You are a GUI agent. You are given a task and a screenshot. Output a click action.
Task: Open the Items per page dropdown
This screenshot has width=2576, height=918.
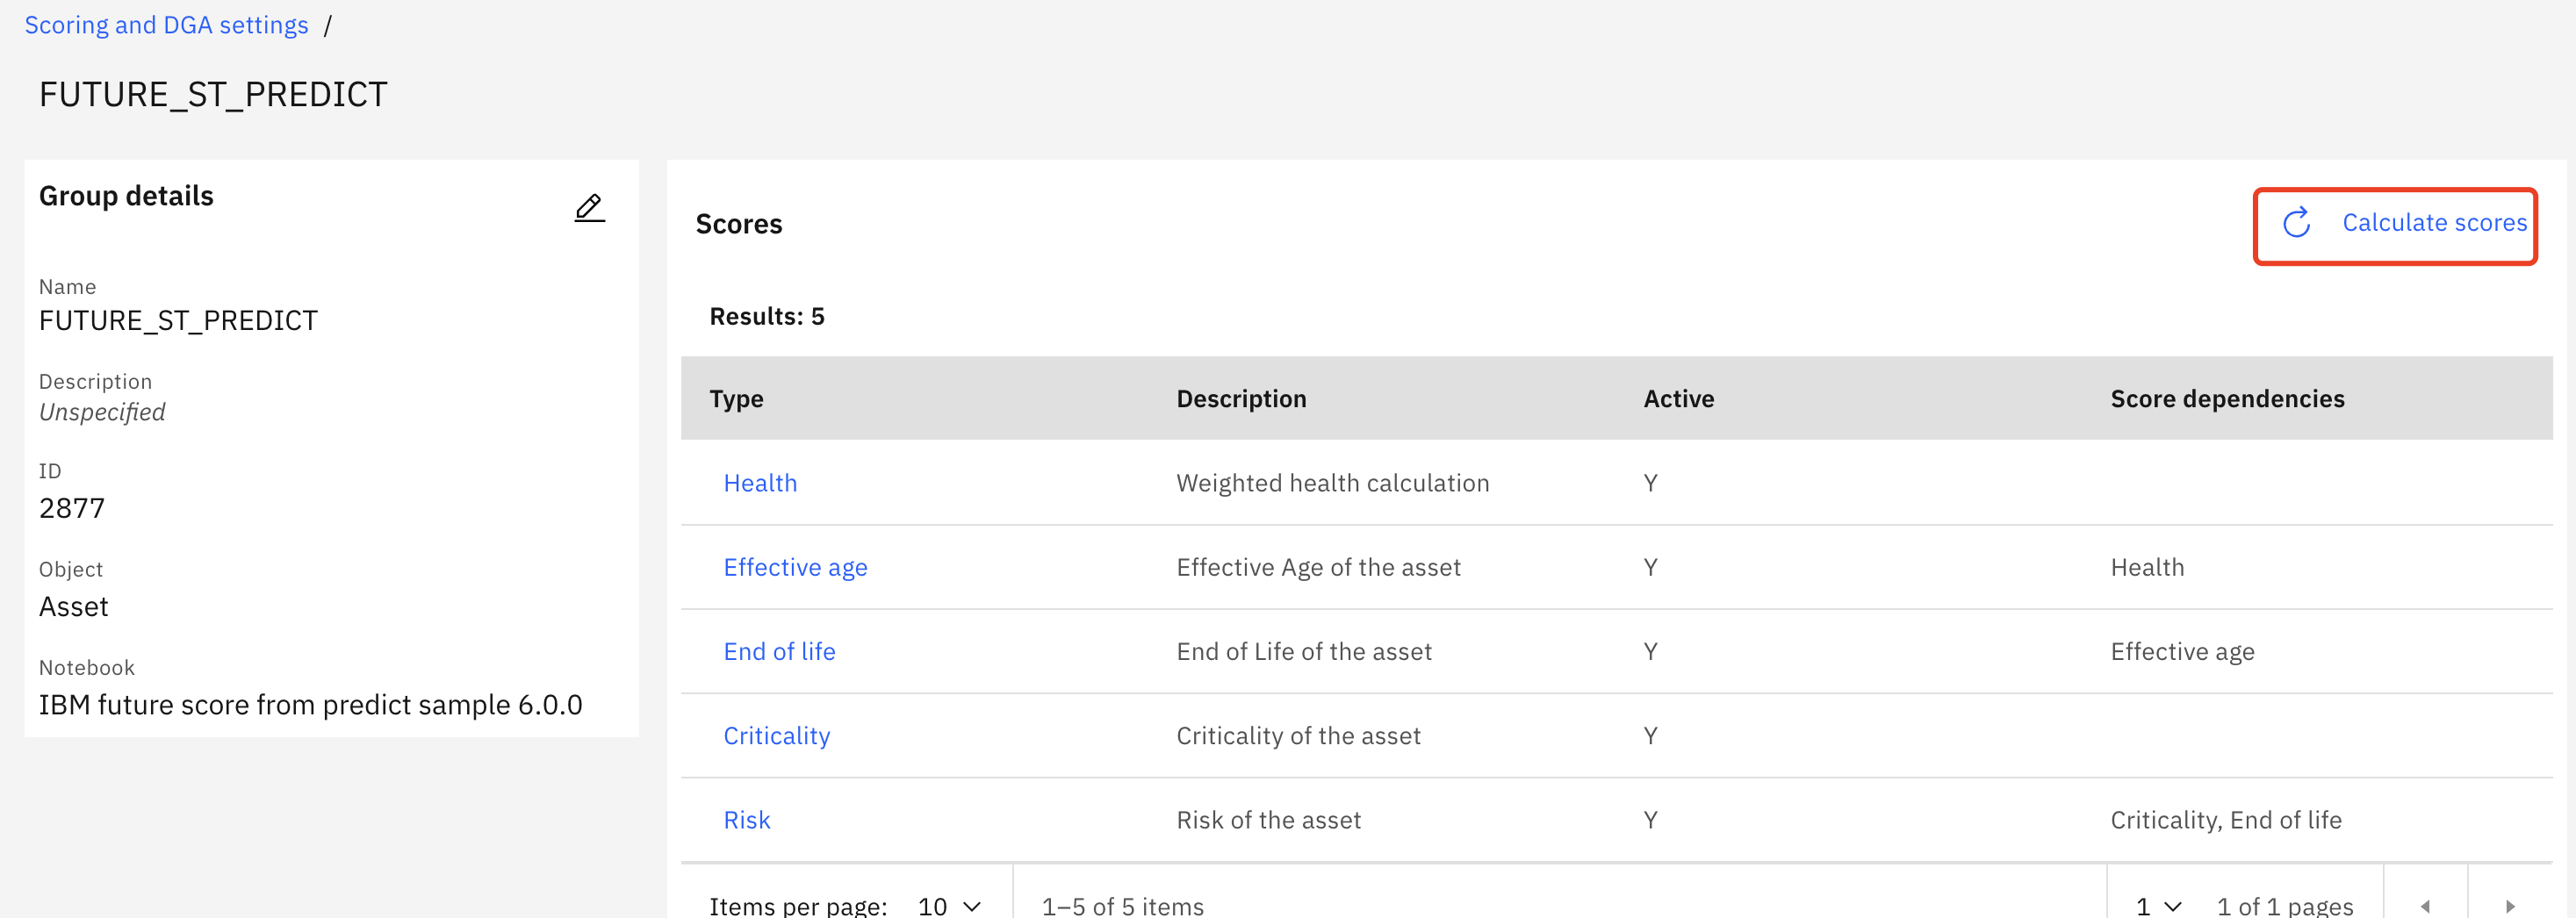pyautogui.click(x=949, y=906)
